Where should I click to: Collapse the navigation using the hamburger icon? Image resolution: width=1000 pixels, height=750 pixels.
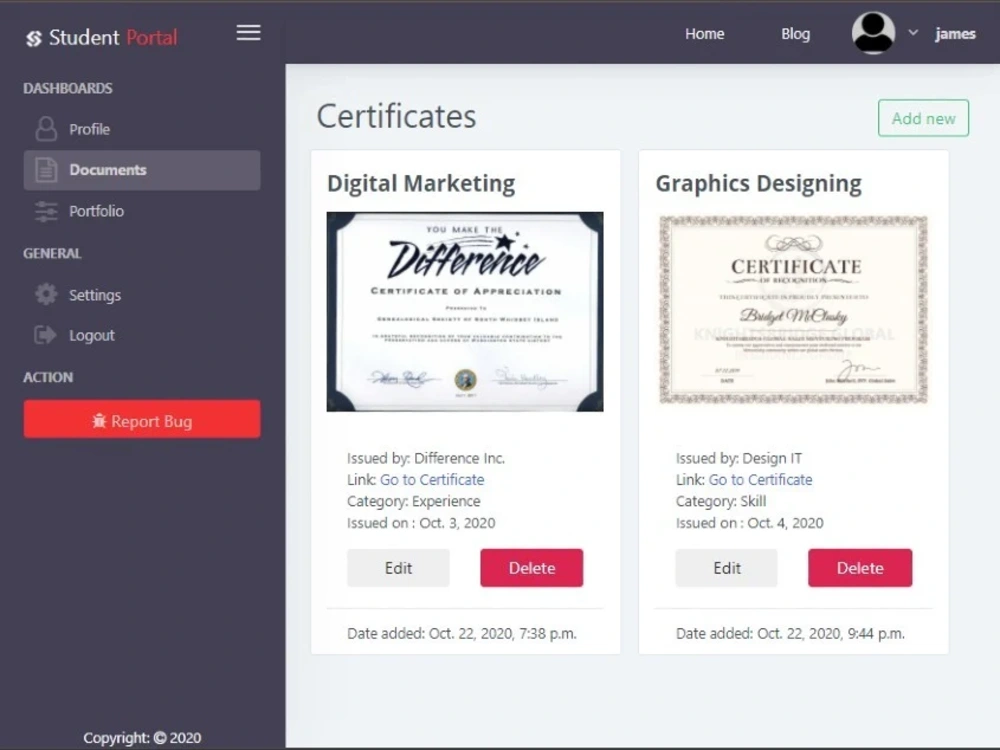(x=248, y=31)
